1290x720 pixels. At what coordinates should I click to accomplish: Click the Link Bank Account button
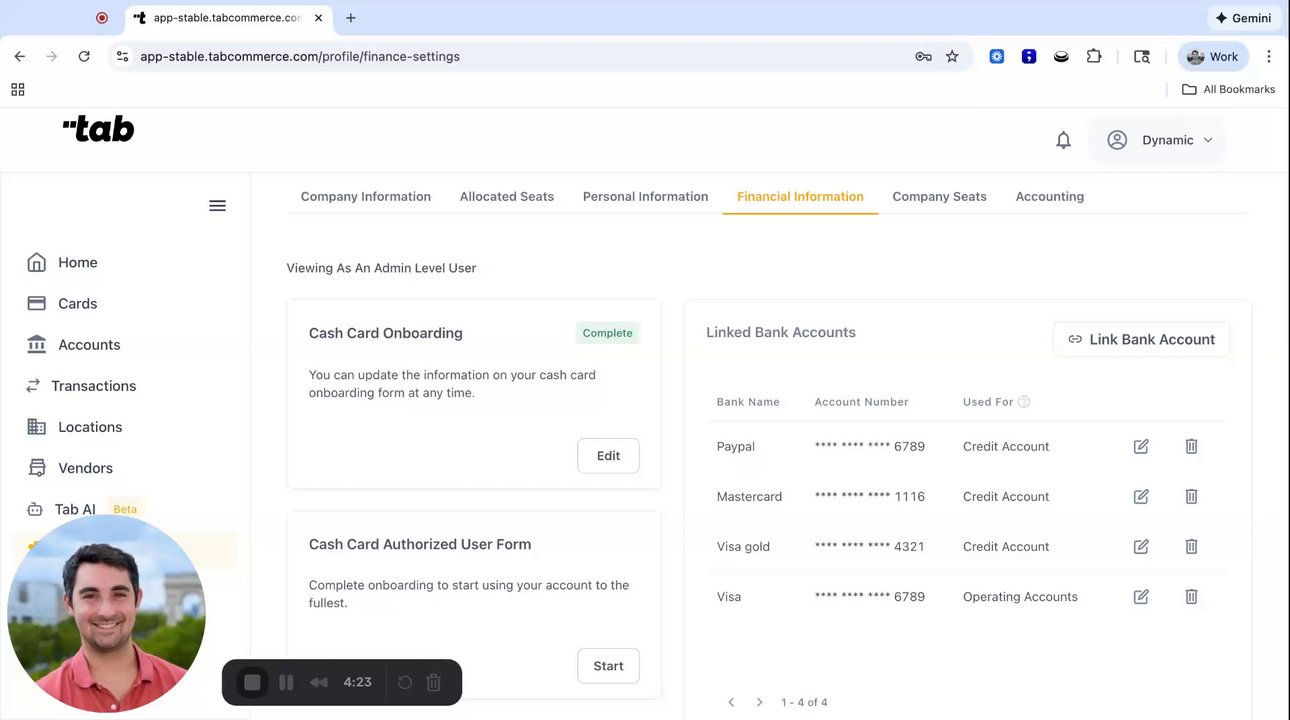tap(1141, 340)
